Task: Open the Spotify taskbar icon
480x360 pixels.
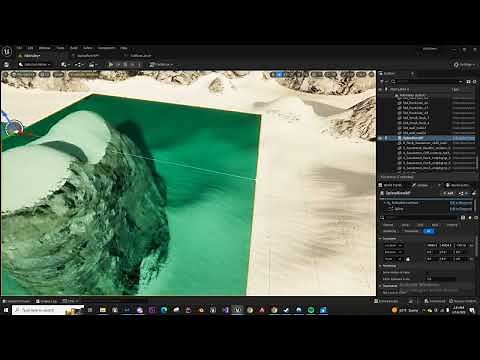Action: point(311,310)
